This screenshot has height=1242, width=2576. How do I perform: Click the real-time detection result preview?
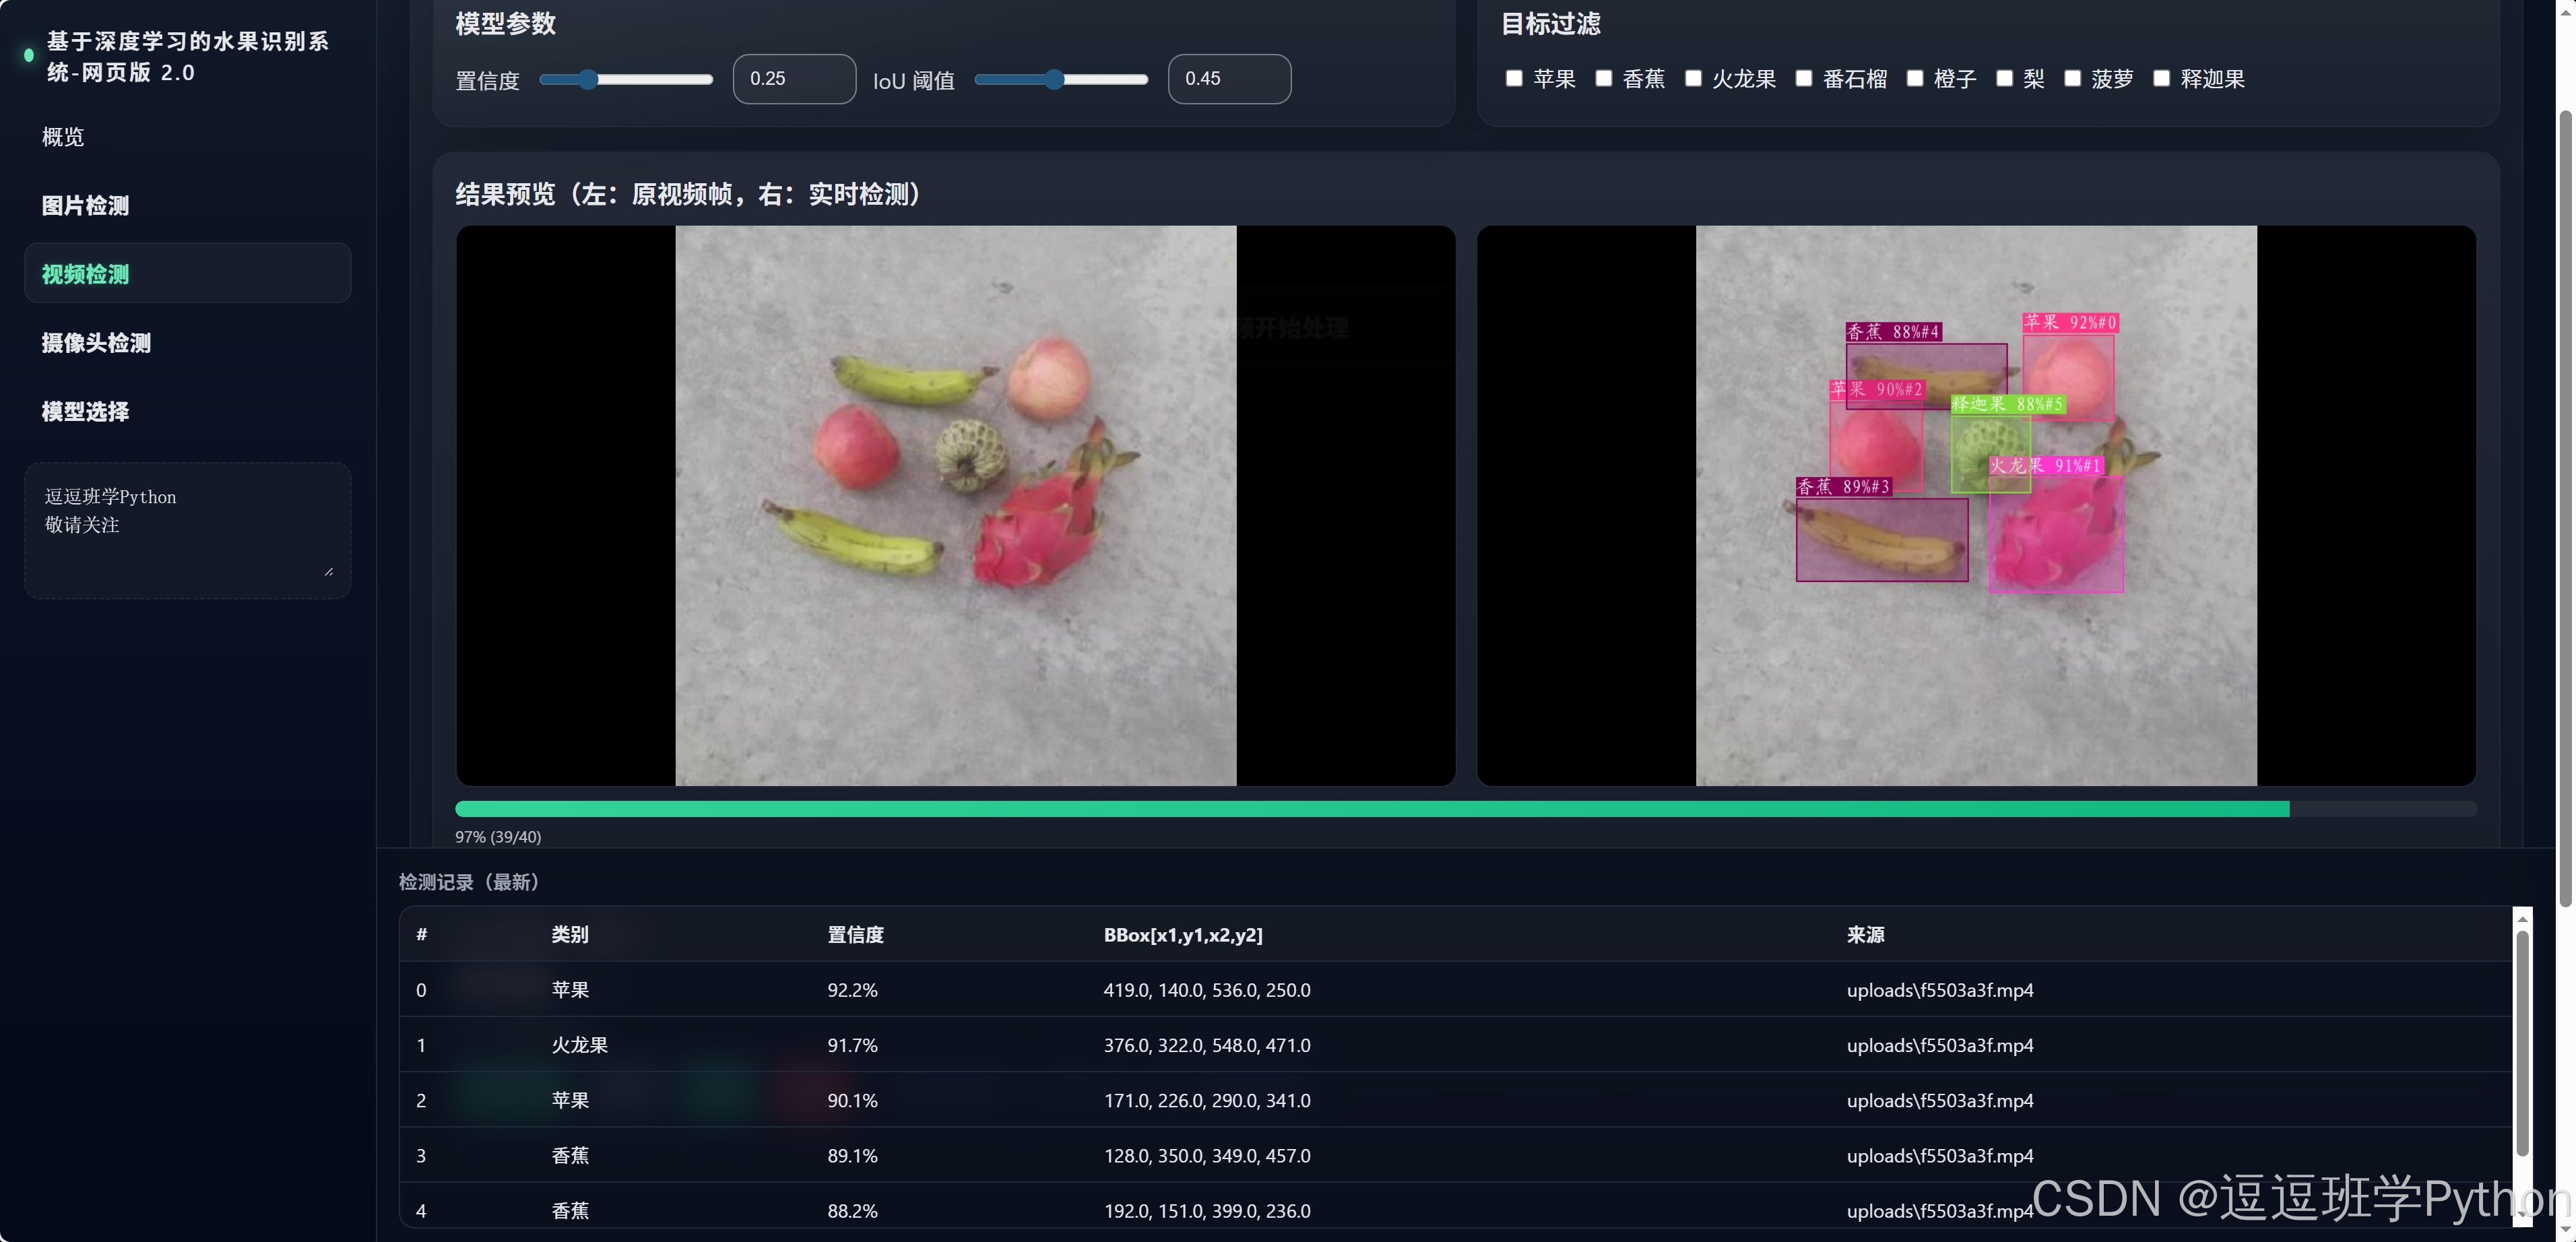click(1976, 505)
